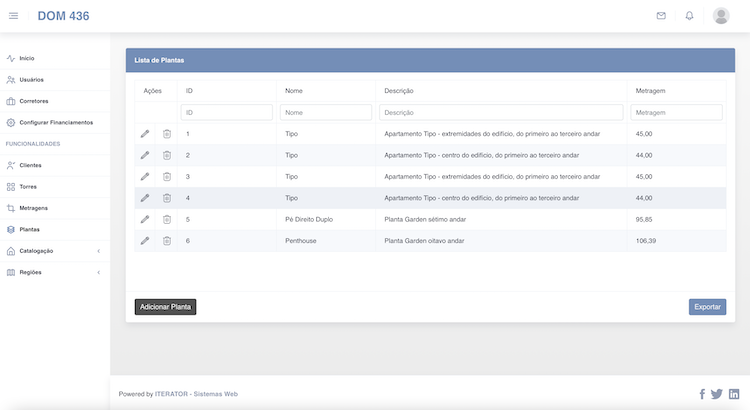This screenshot has height=410, width=750.
Task: Click the Exportar button
Action: pyautogui.click(x=707, y=307)
